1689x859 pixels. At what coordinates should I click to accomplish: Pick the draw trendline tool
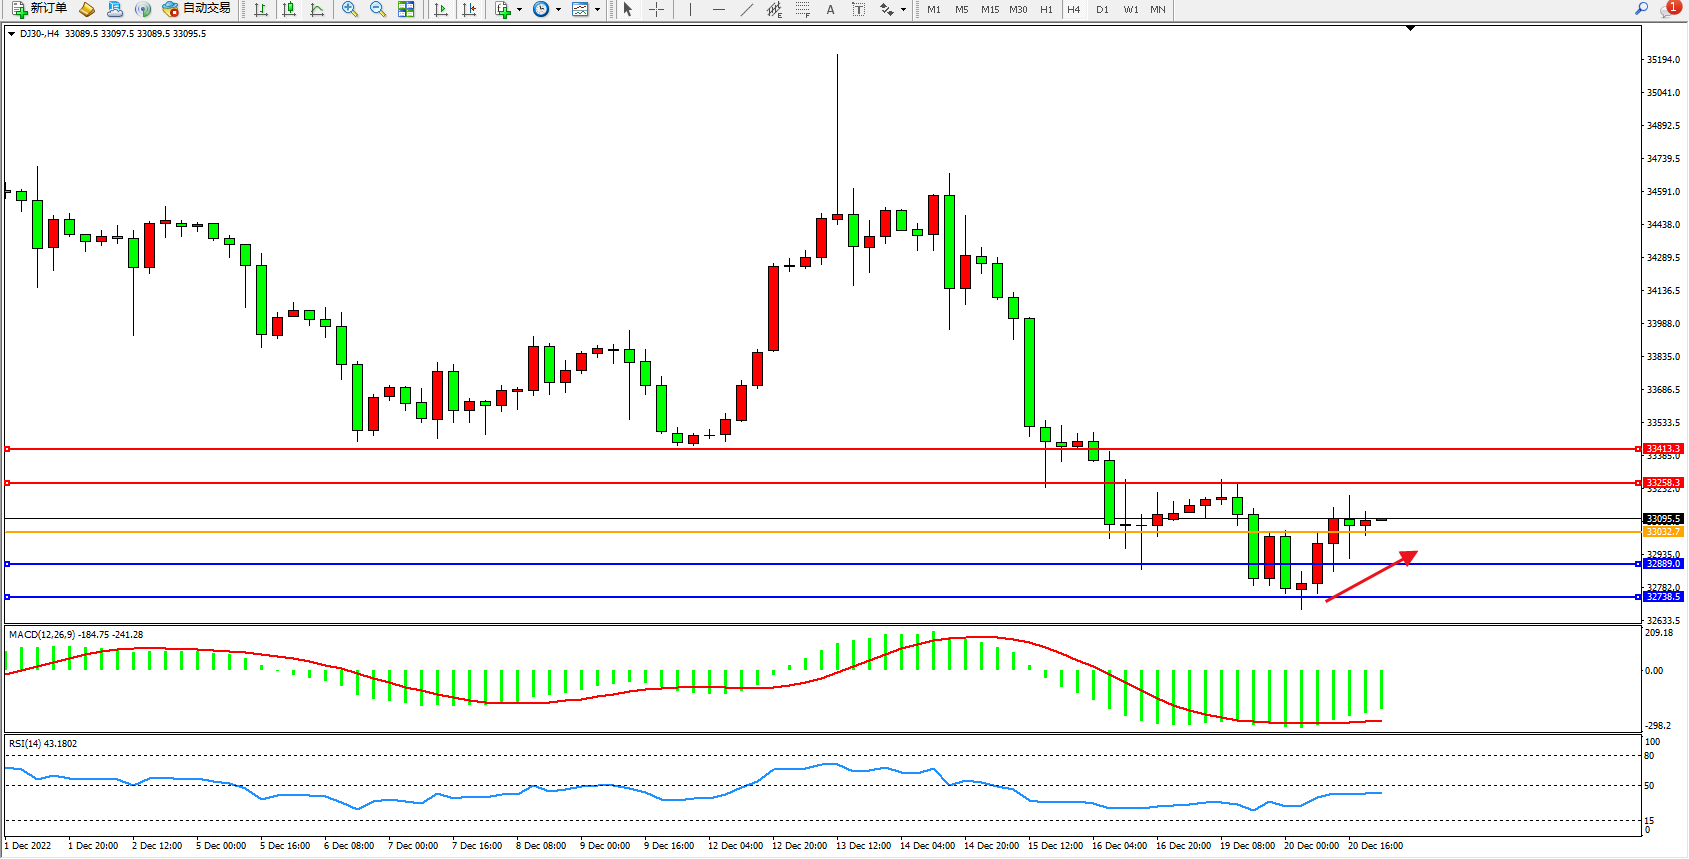pyautogui.click(x=746, y=9)
